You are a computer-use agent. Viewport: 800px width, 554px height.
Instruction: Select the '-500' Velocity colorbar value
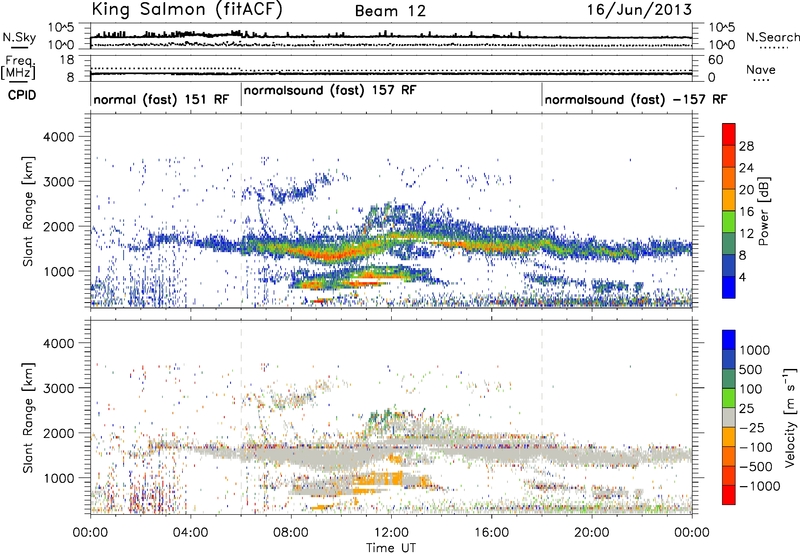[x=756, y=467]
